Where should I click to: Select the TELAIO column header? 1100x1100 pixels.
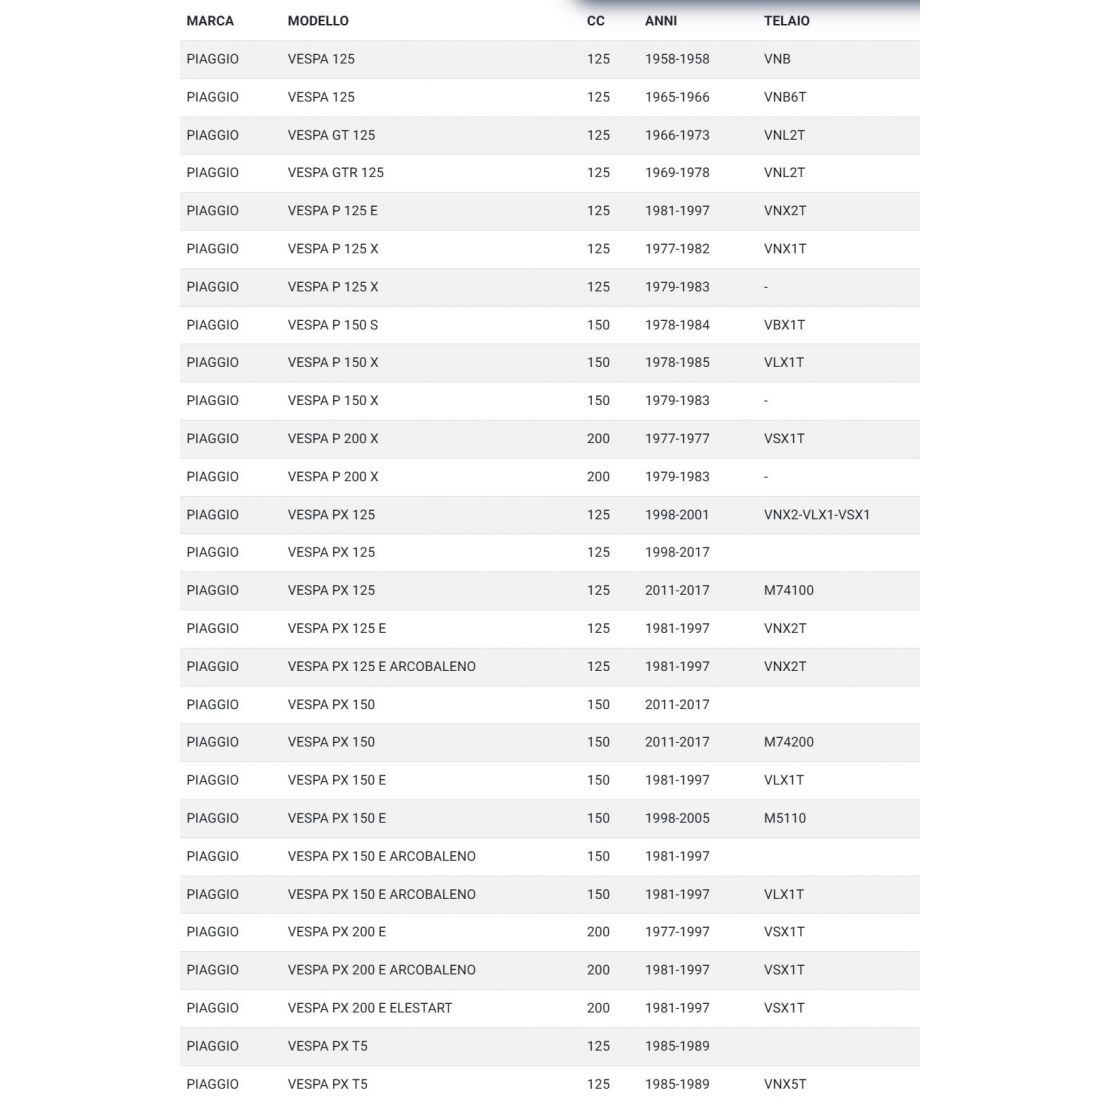(787, 21)
